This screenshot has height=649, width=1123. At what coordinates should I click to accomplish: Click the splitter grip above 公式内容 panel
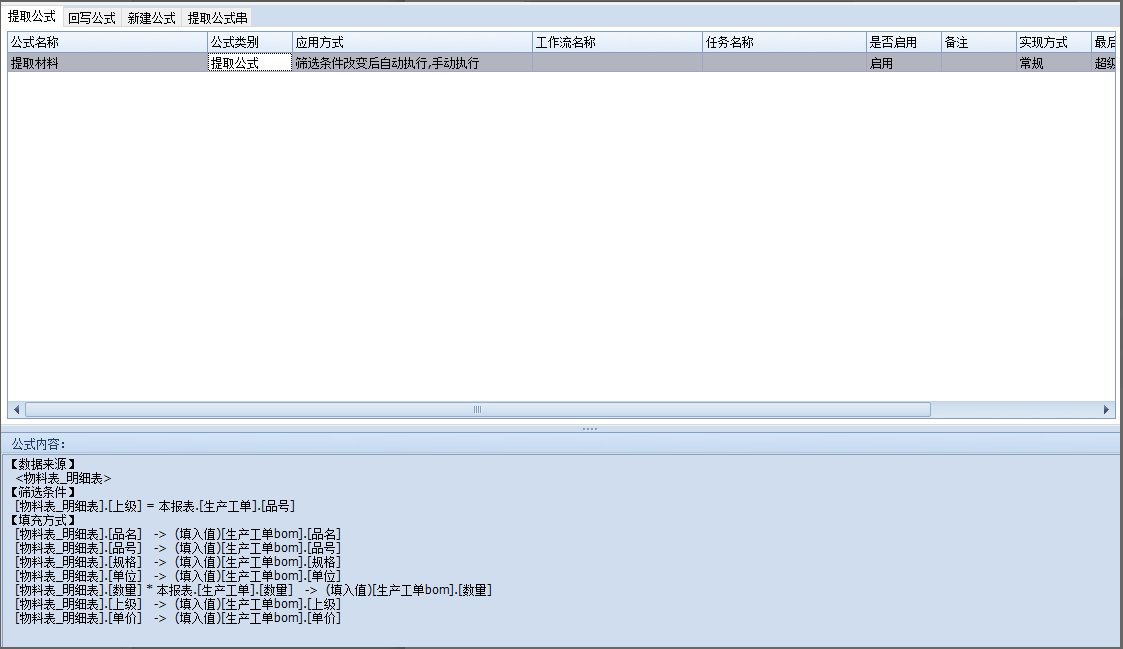pos(590,428)
